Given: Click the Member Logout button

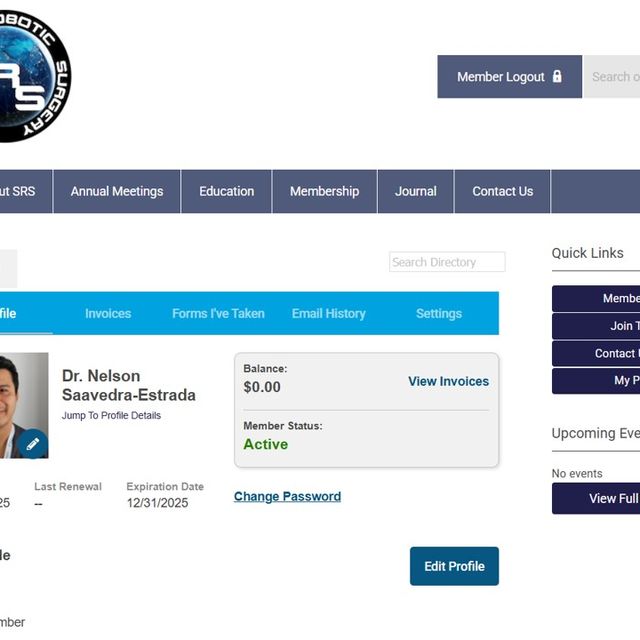Looking at the screenshot, I should click(x=509, y=77).
